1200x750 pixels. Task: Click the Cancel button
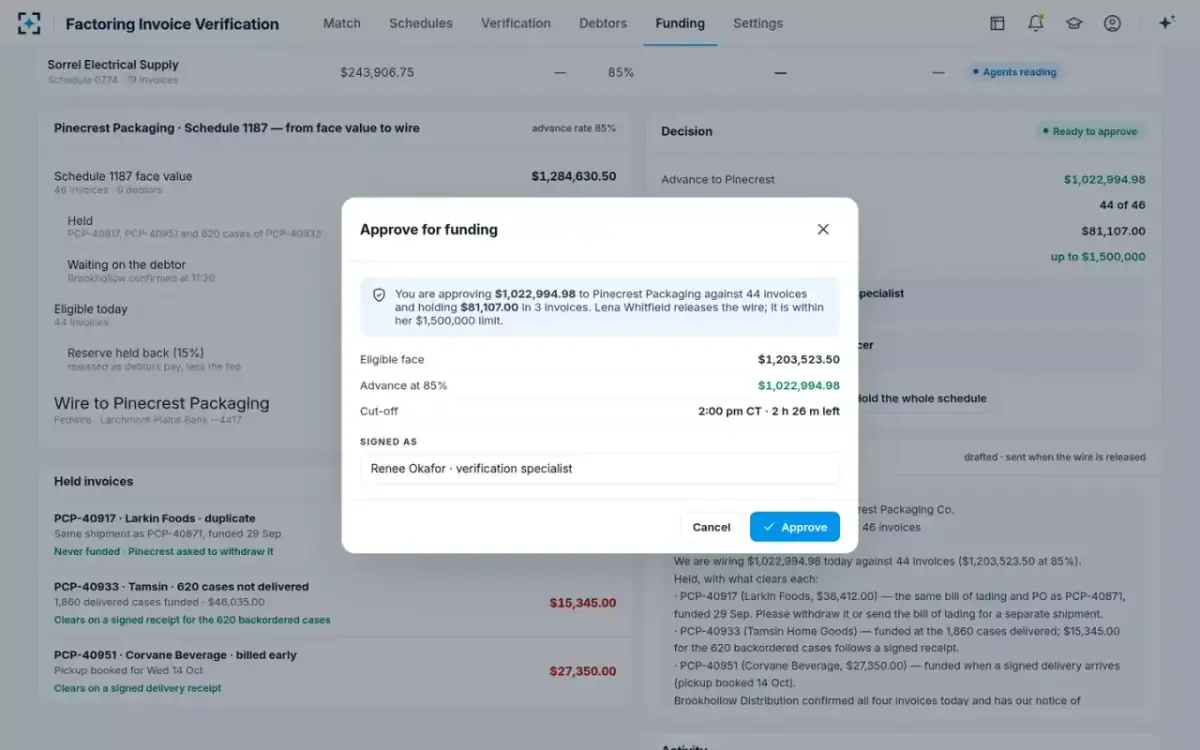[711, 527]
